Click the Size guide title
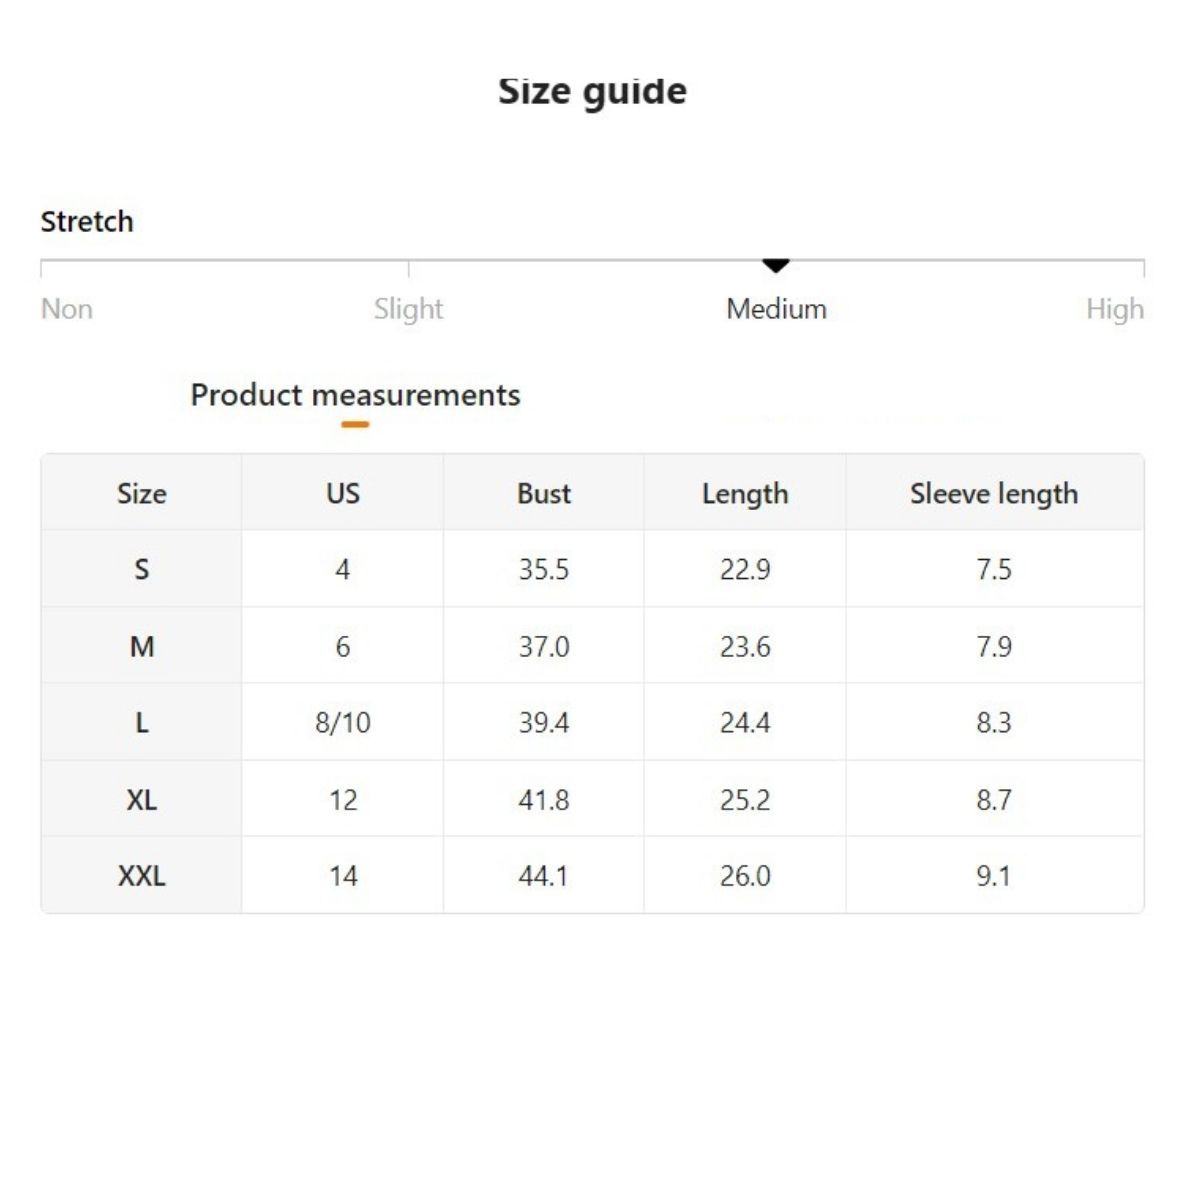 pos(592,91)
